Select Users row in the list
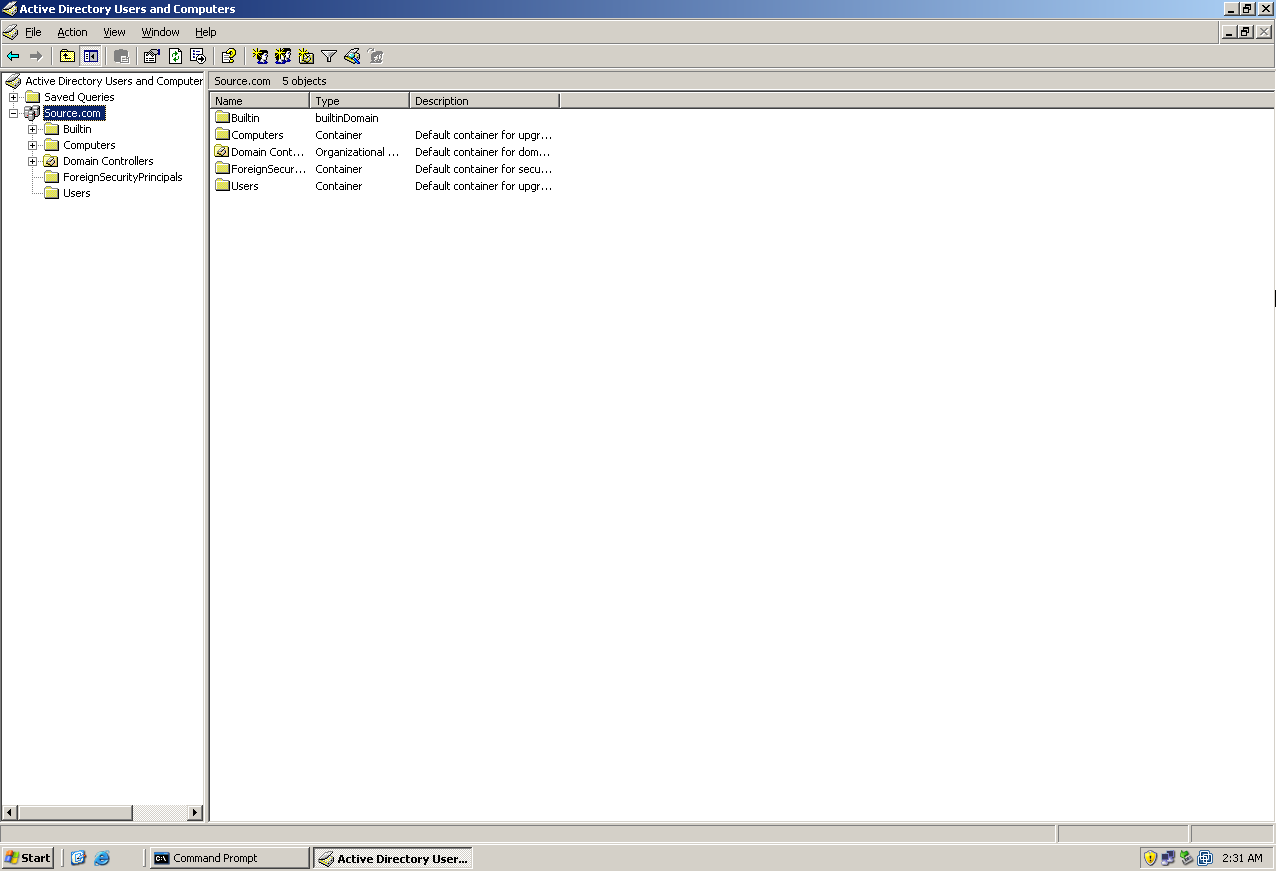 (384, 186)
